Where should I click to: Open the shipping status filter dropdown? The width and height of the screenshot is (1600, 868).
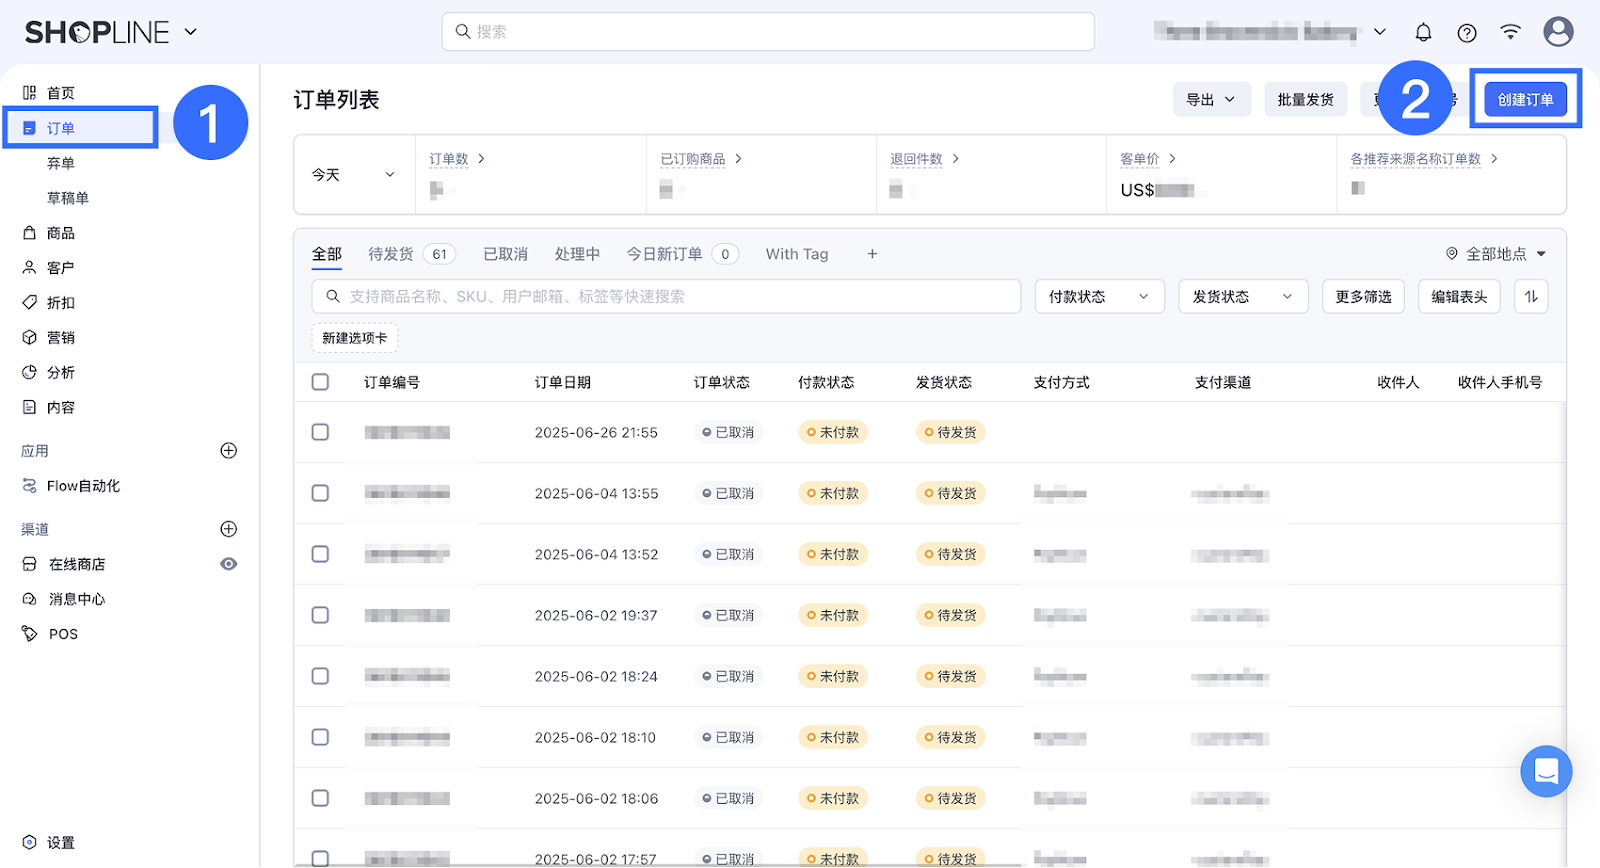coord(1243,297)
